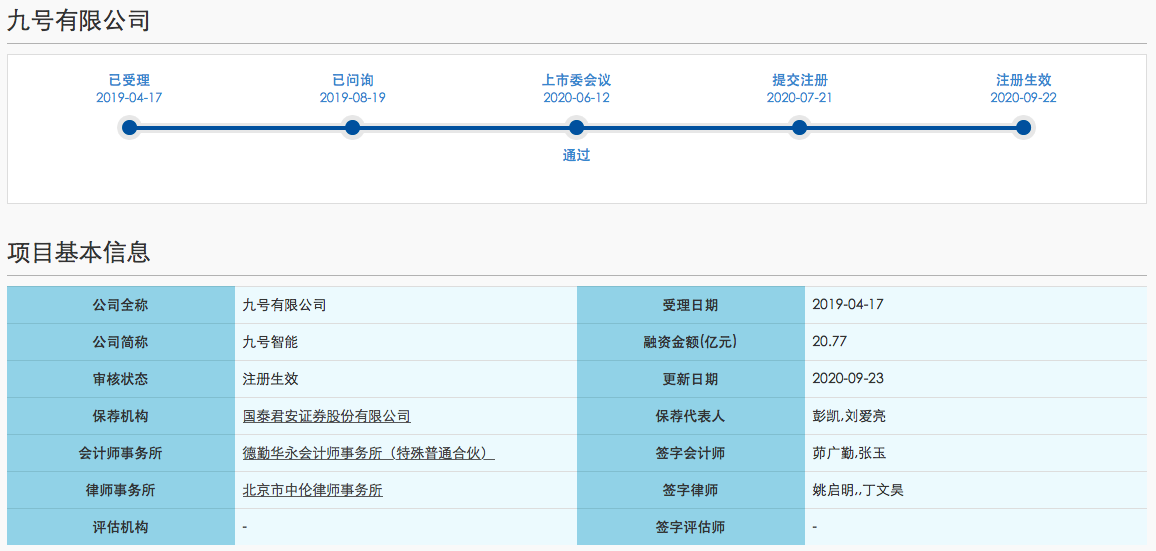Select date 2020-07-21 under 提交注册

(x=799, y=98)
